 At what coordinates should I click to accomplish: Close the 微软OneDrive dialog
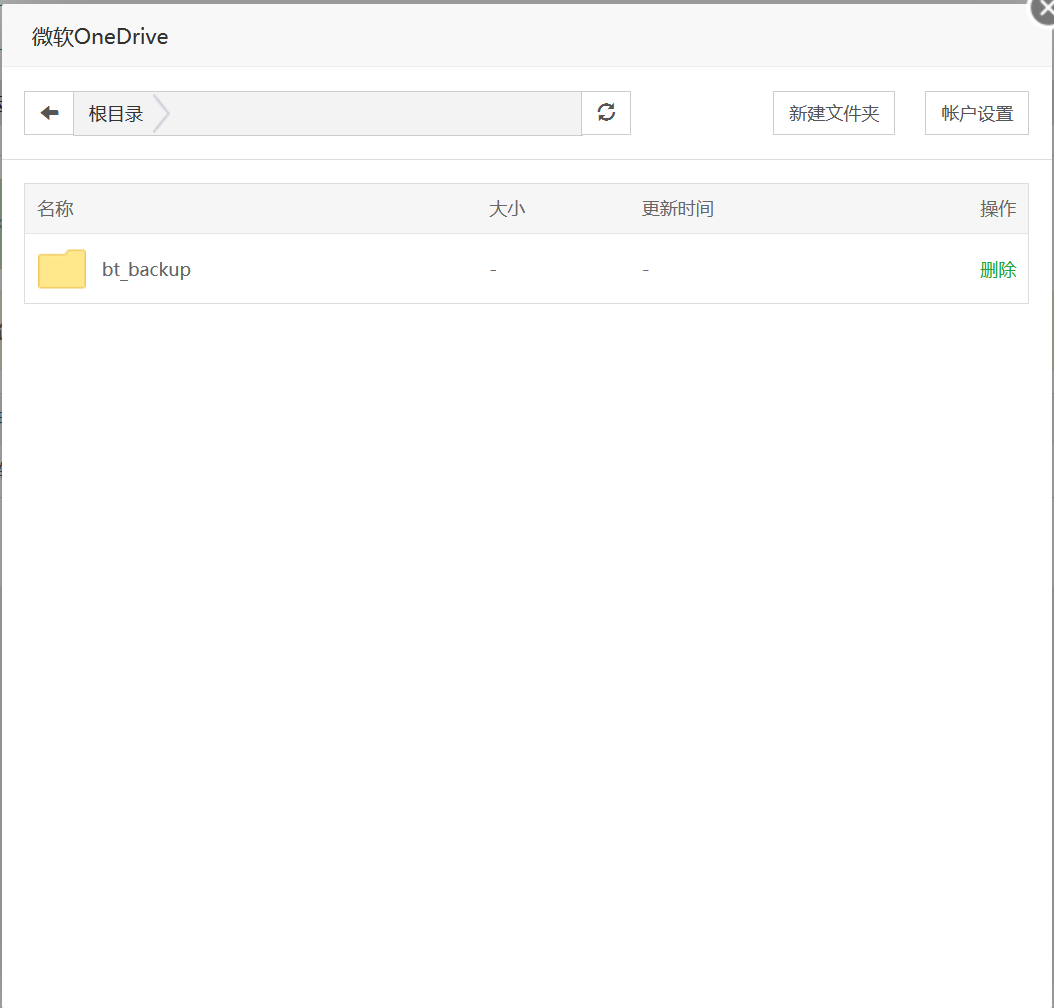[1044, 10]
